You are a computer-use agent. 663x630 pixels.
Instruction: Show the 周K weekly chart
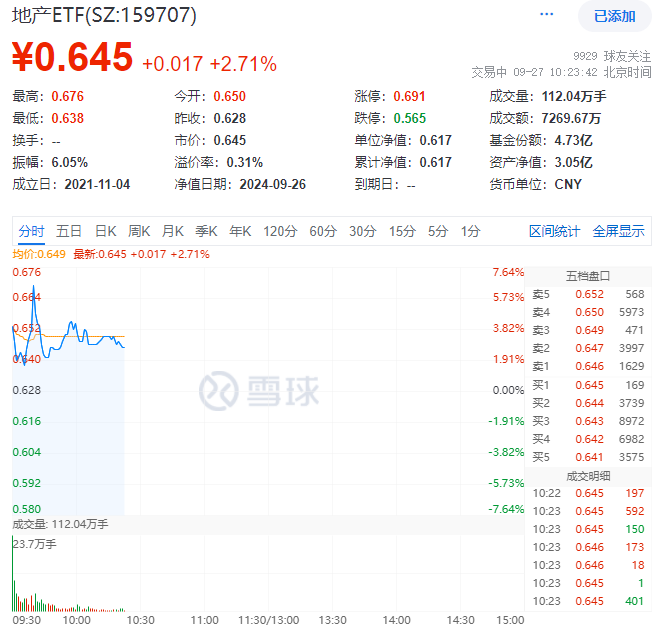point(140,231)
